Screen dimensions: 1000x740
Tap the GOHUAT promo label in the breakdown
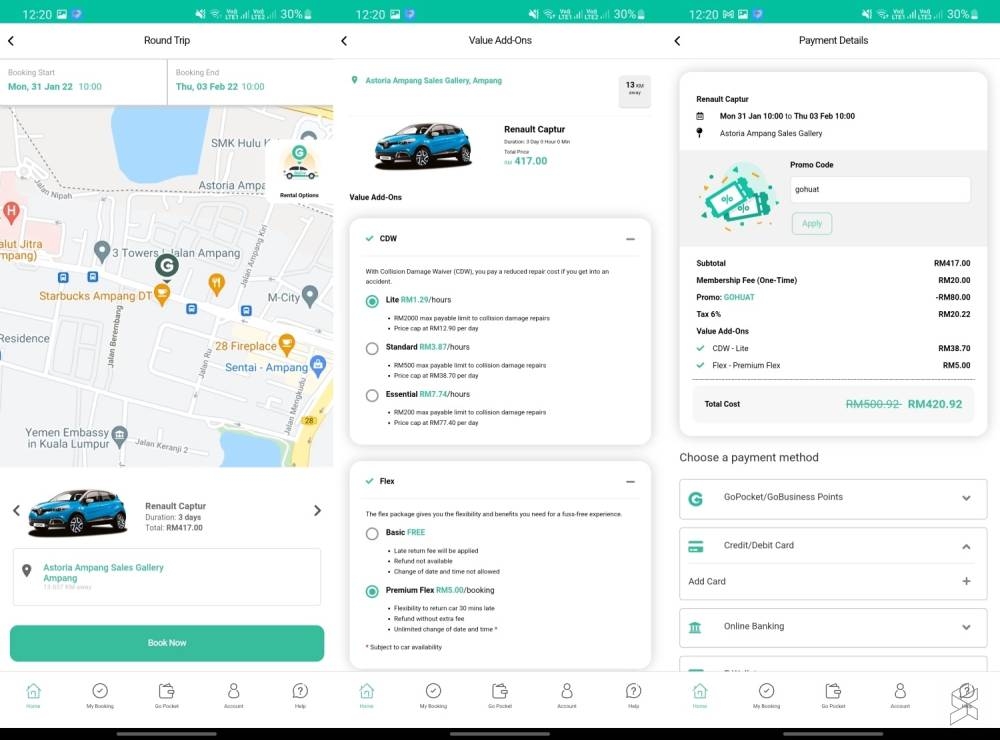[x=739, y=297]
